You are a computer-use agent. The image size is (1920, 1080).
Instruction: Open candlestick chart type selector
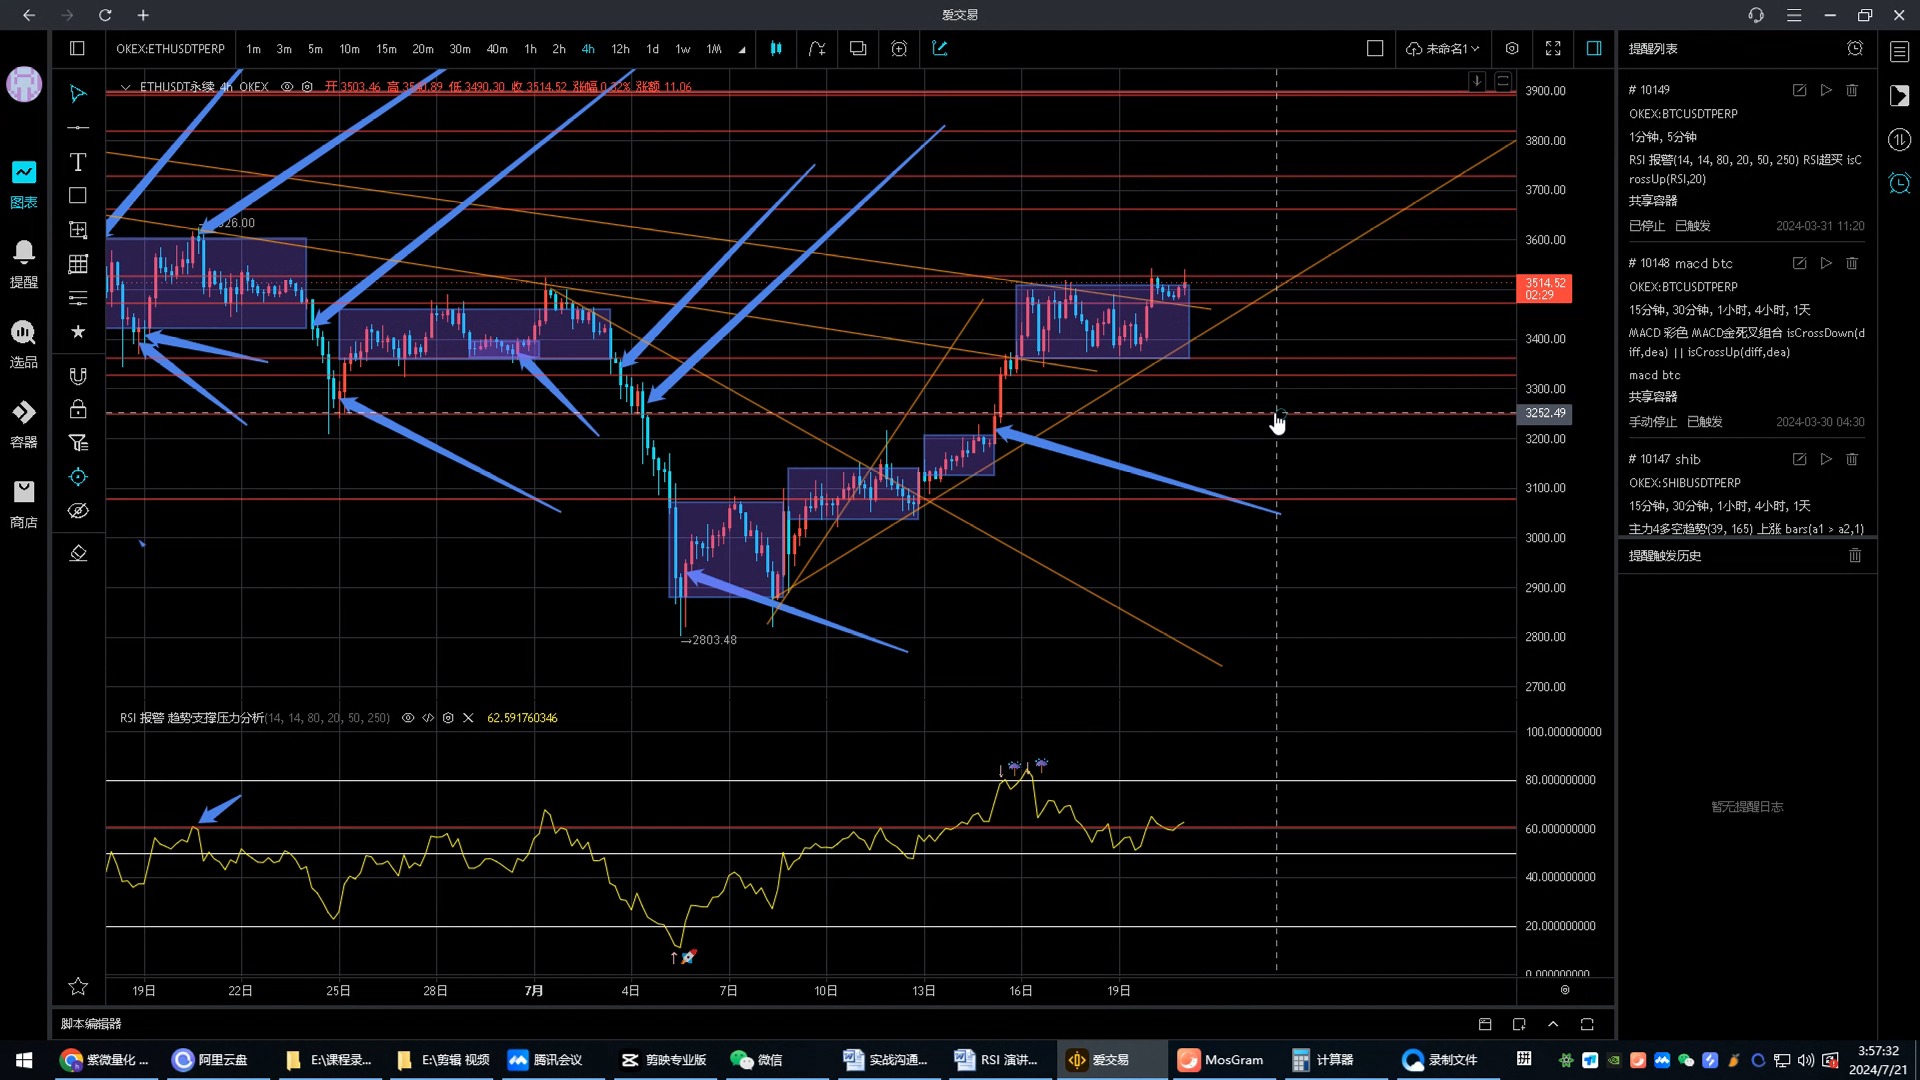pos(776,48)
